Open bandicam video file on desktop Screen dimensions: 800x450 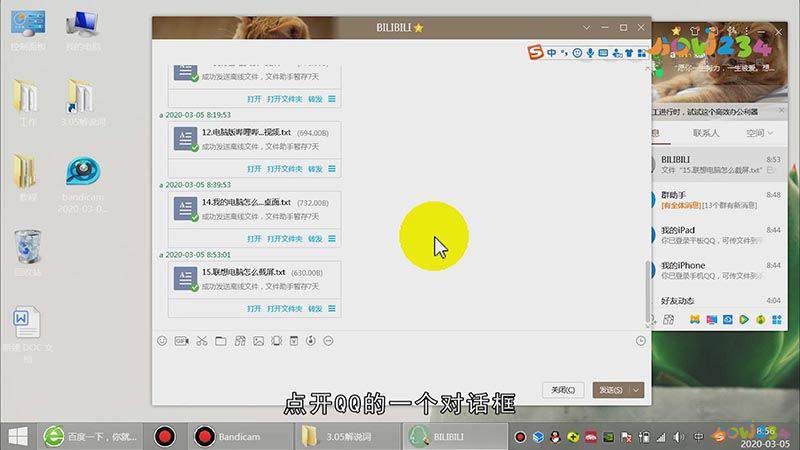(x=83, y=186)
